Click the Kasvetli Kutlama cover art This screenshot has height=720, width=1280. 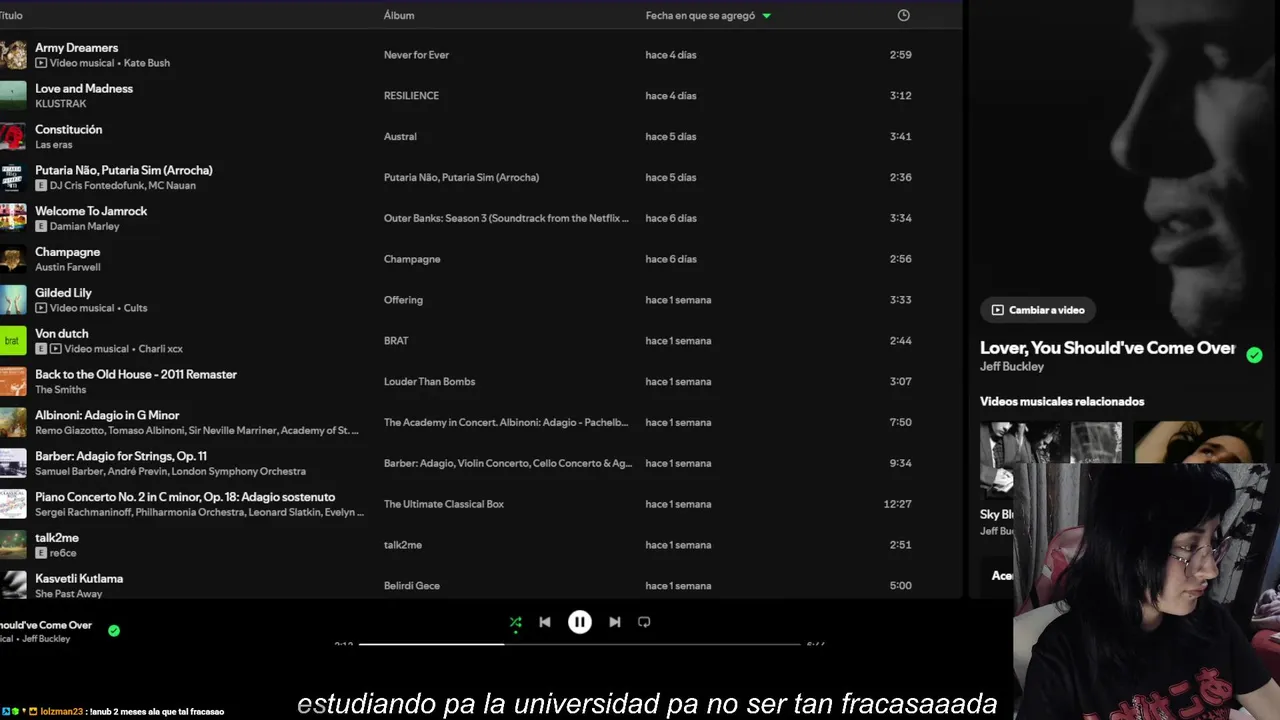click(13, 585)
